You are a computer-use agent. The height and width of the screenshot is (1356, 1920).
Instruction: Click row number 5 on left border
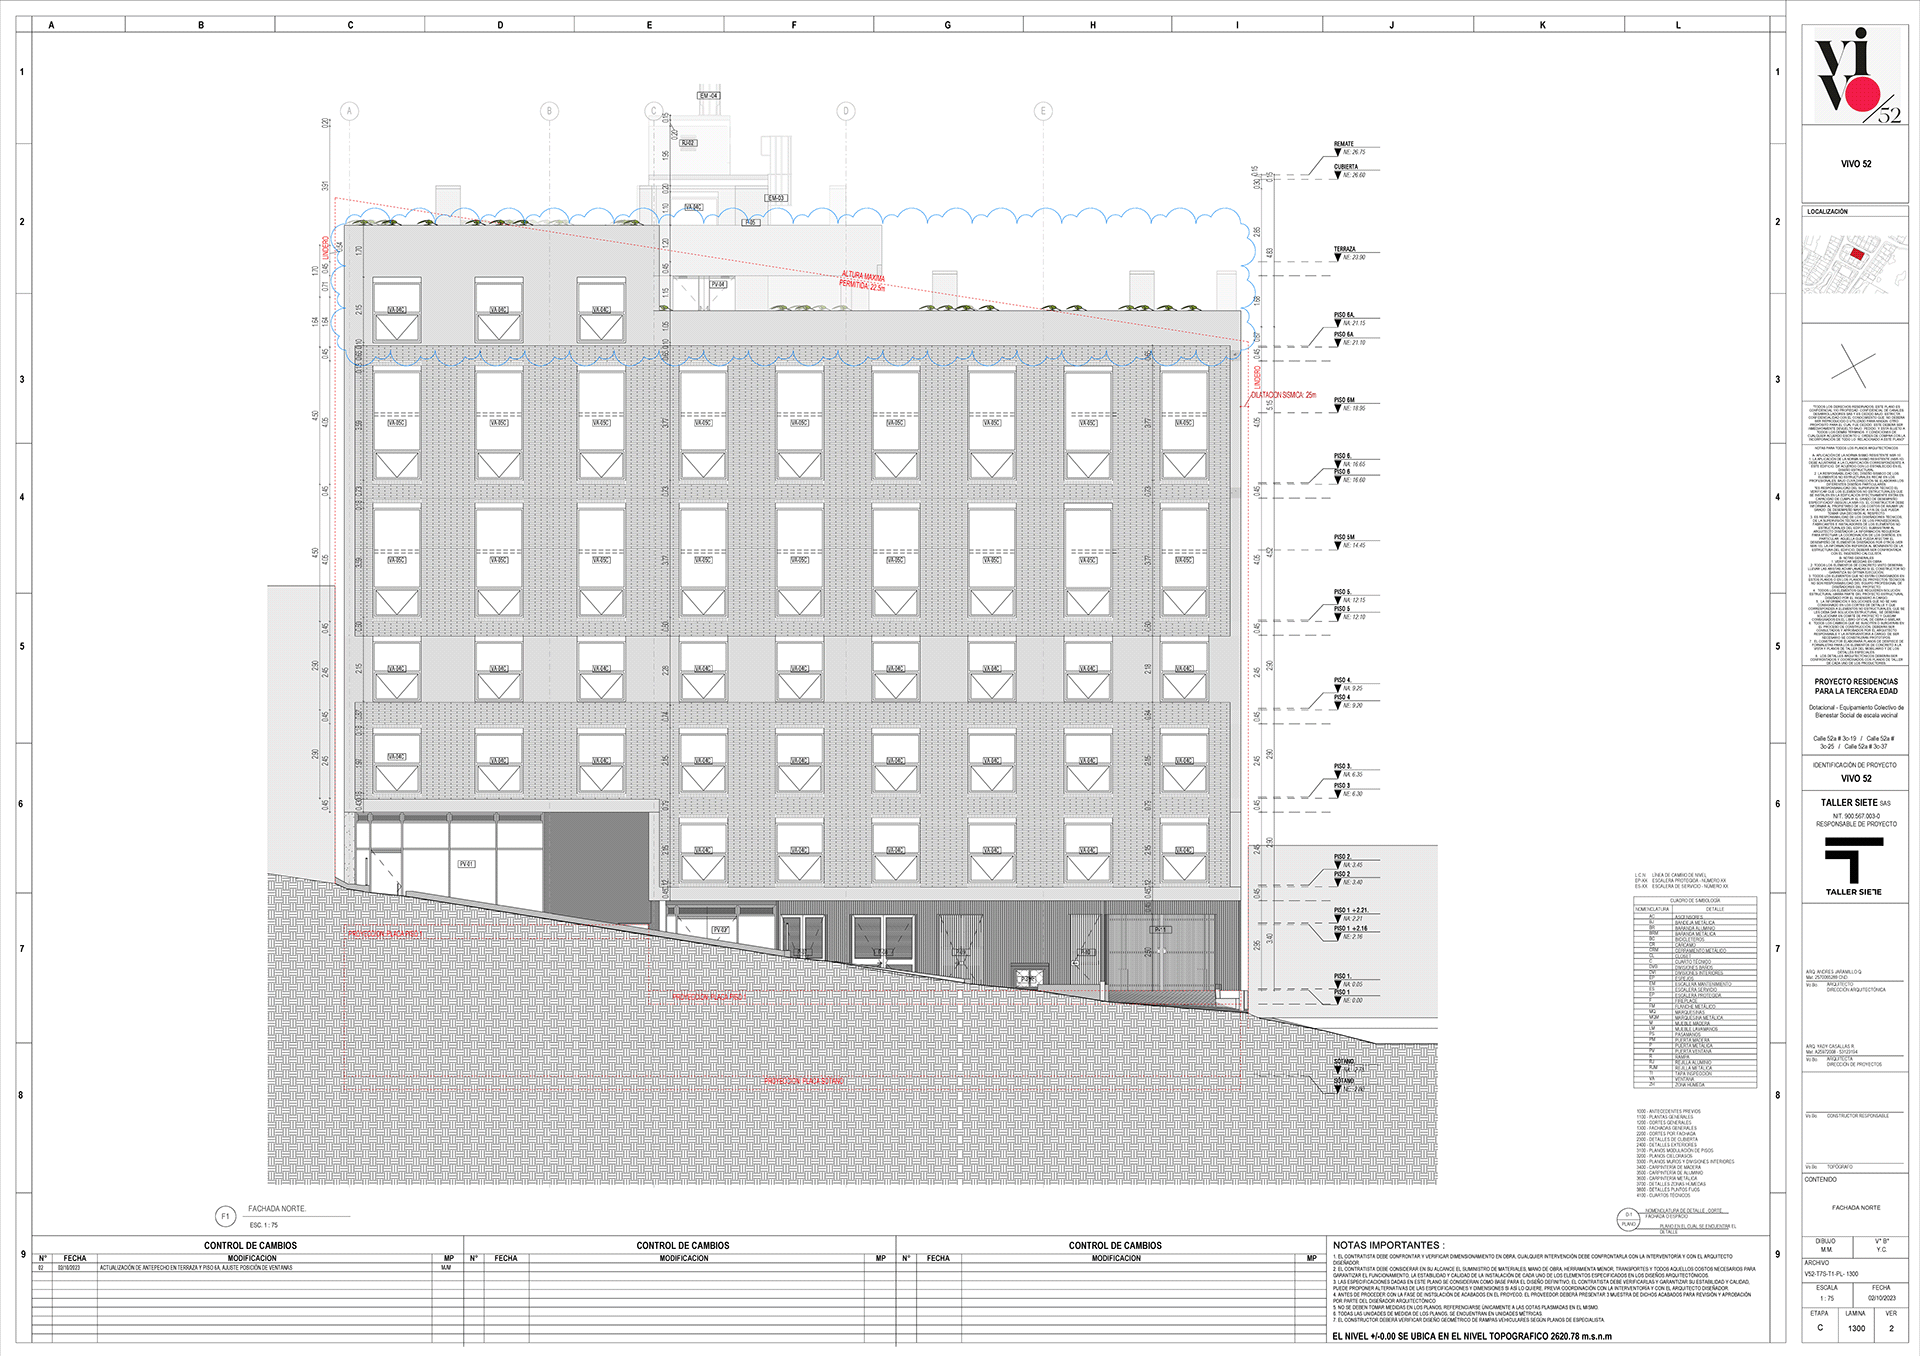(22, 646)
